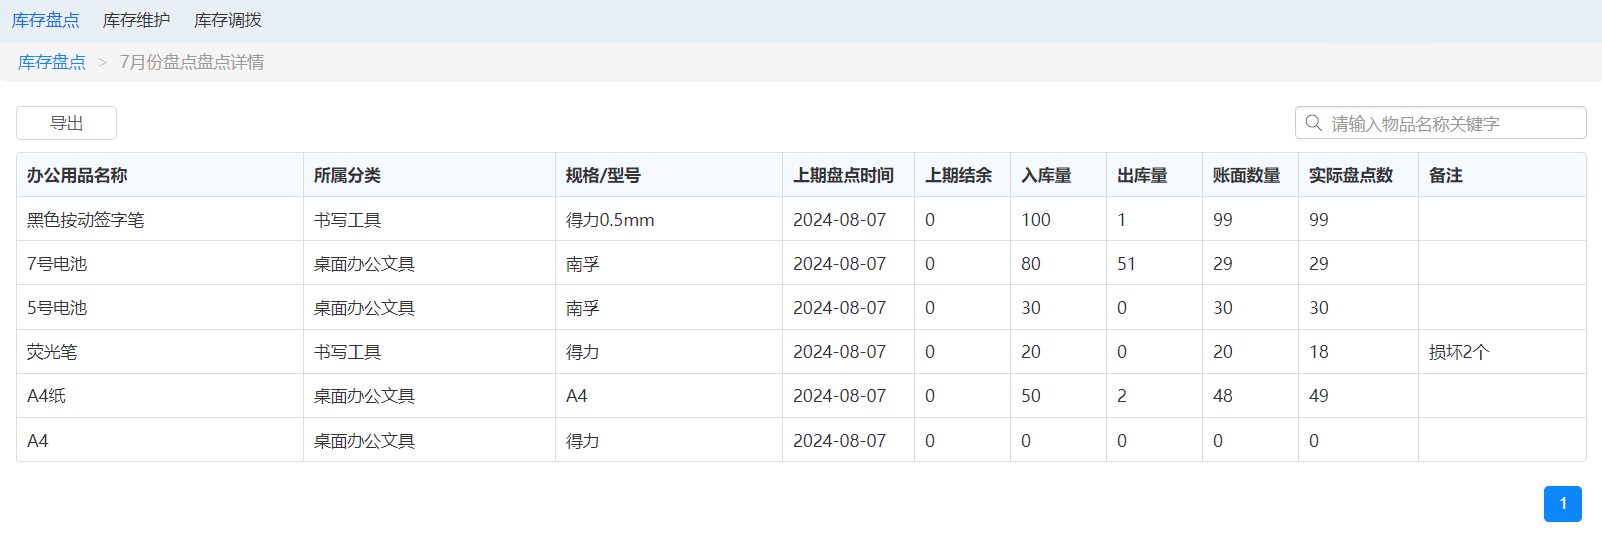Go to the 库存调拨 tab
The width and height of the screenshot is (1602, 543).
[228, 20]
